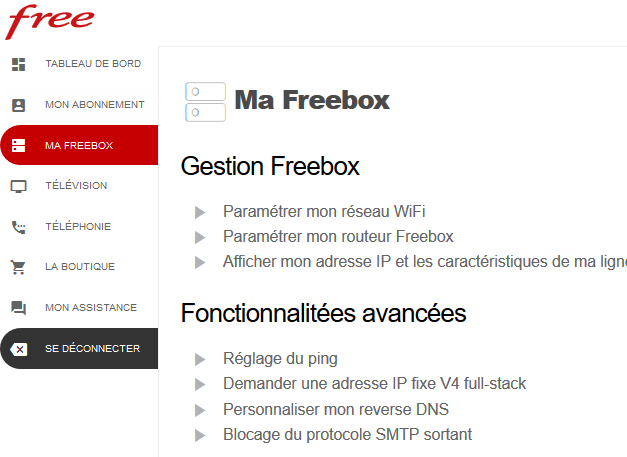Open Paramétrer mon routeur Freebox link
Screen dimensions: 627x457
tap(338, 237)
